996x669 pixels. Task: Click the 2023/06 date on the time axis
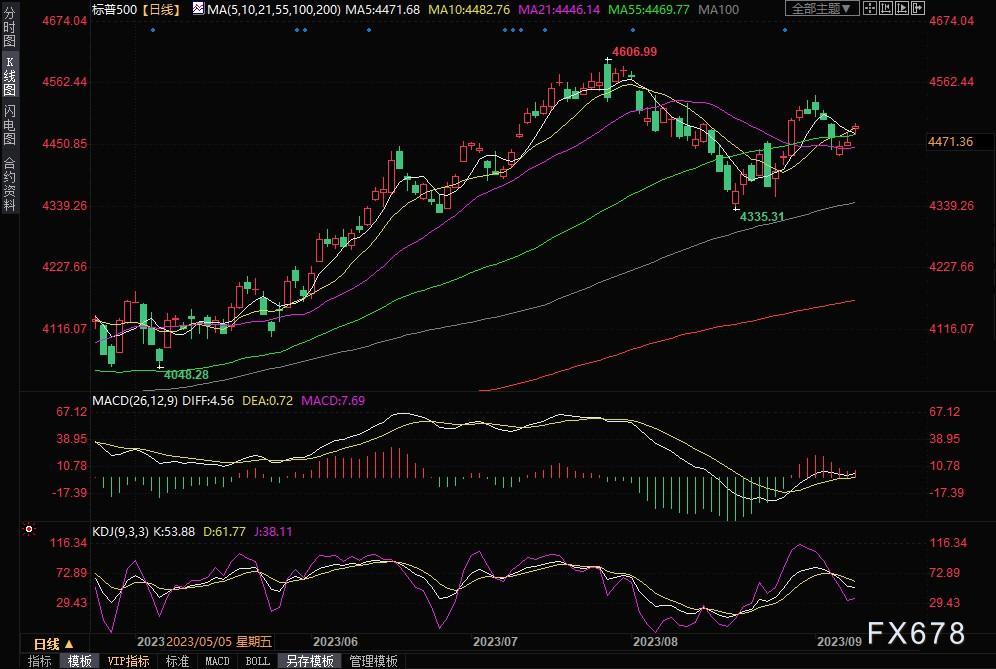pyautogui.click(x=335, y=642)
